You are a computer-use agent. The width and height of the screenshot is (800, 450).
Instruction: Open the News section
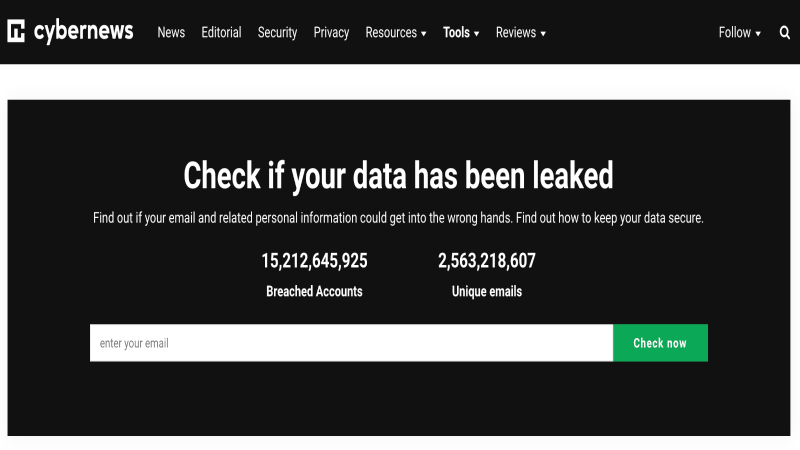(x=171, y=33)
